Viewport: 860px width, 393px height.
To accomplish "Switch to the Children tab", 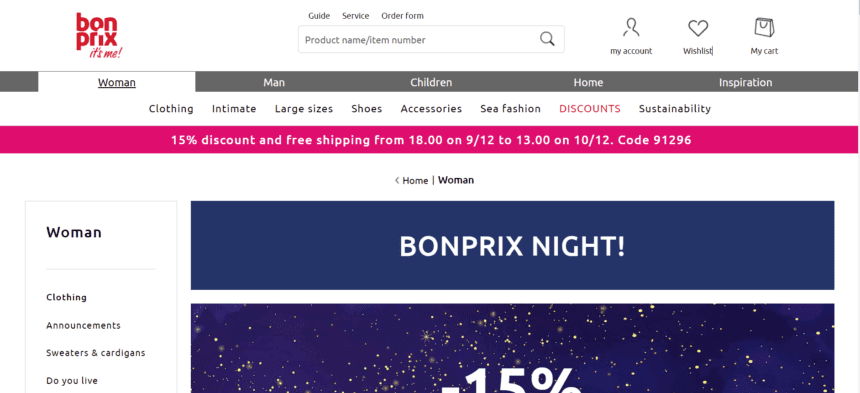I will pyautogui.click(x=431, y=82).
